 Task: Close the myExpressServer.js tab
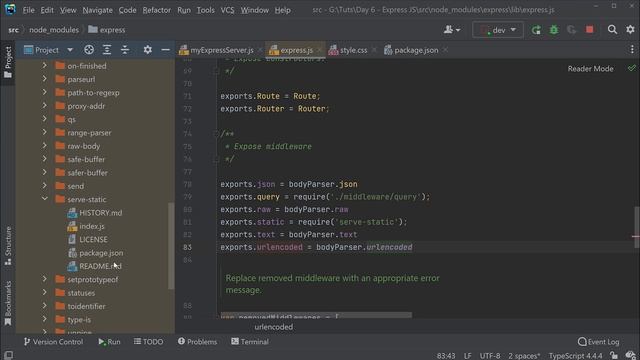pyautogui.click(x=260, y=50)
